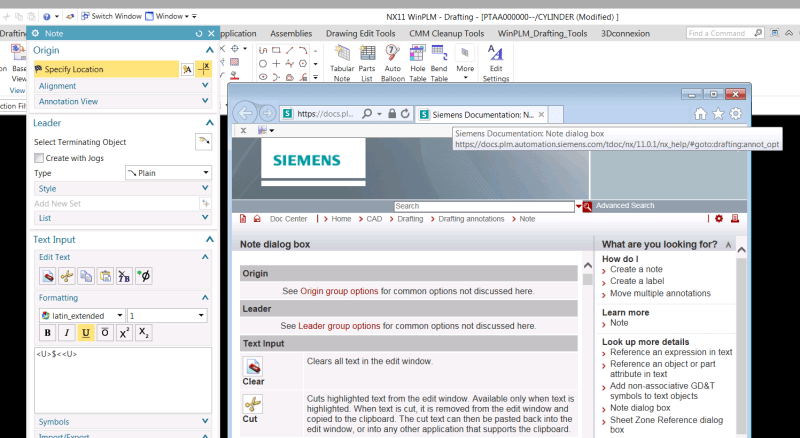This screenshot has width=800, height=438.
Task: Go back in the help browser
Action: coord(245,113)
